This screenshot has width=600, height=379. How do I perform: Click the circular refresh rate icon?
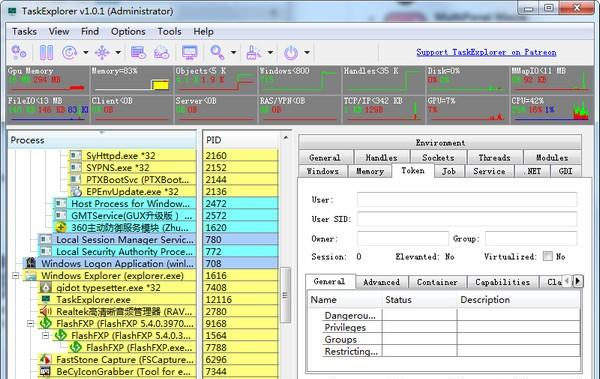70,52
